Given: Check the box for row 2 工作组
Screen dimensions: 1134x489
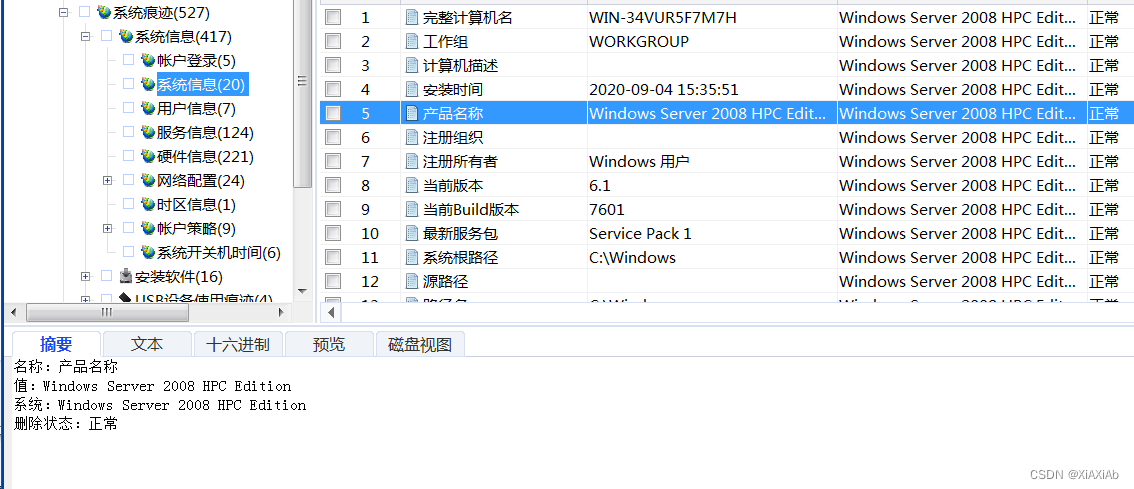Looking at the screenshot, I should pos(333,41).
